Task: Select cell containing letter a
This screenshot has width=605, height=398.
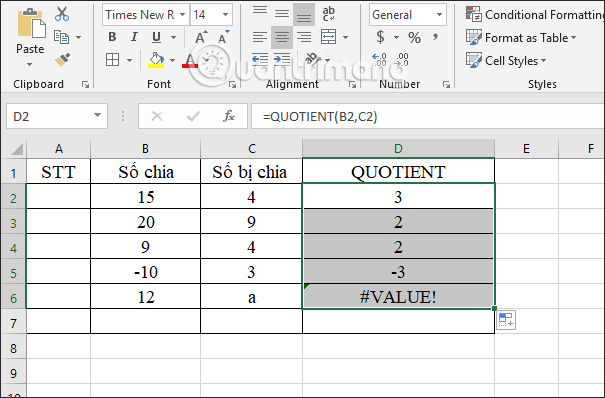Action: [x=251, y=297]
